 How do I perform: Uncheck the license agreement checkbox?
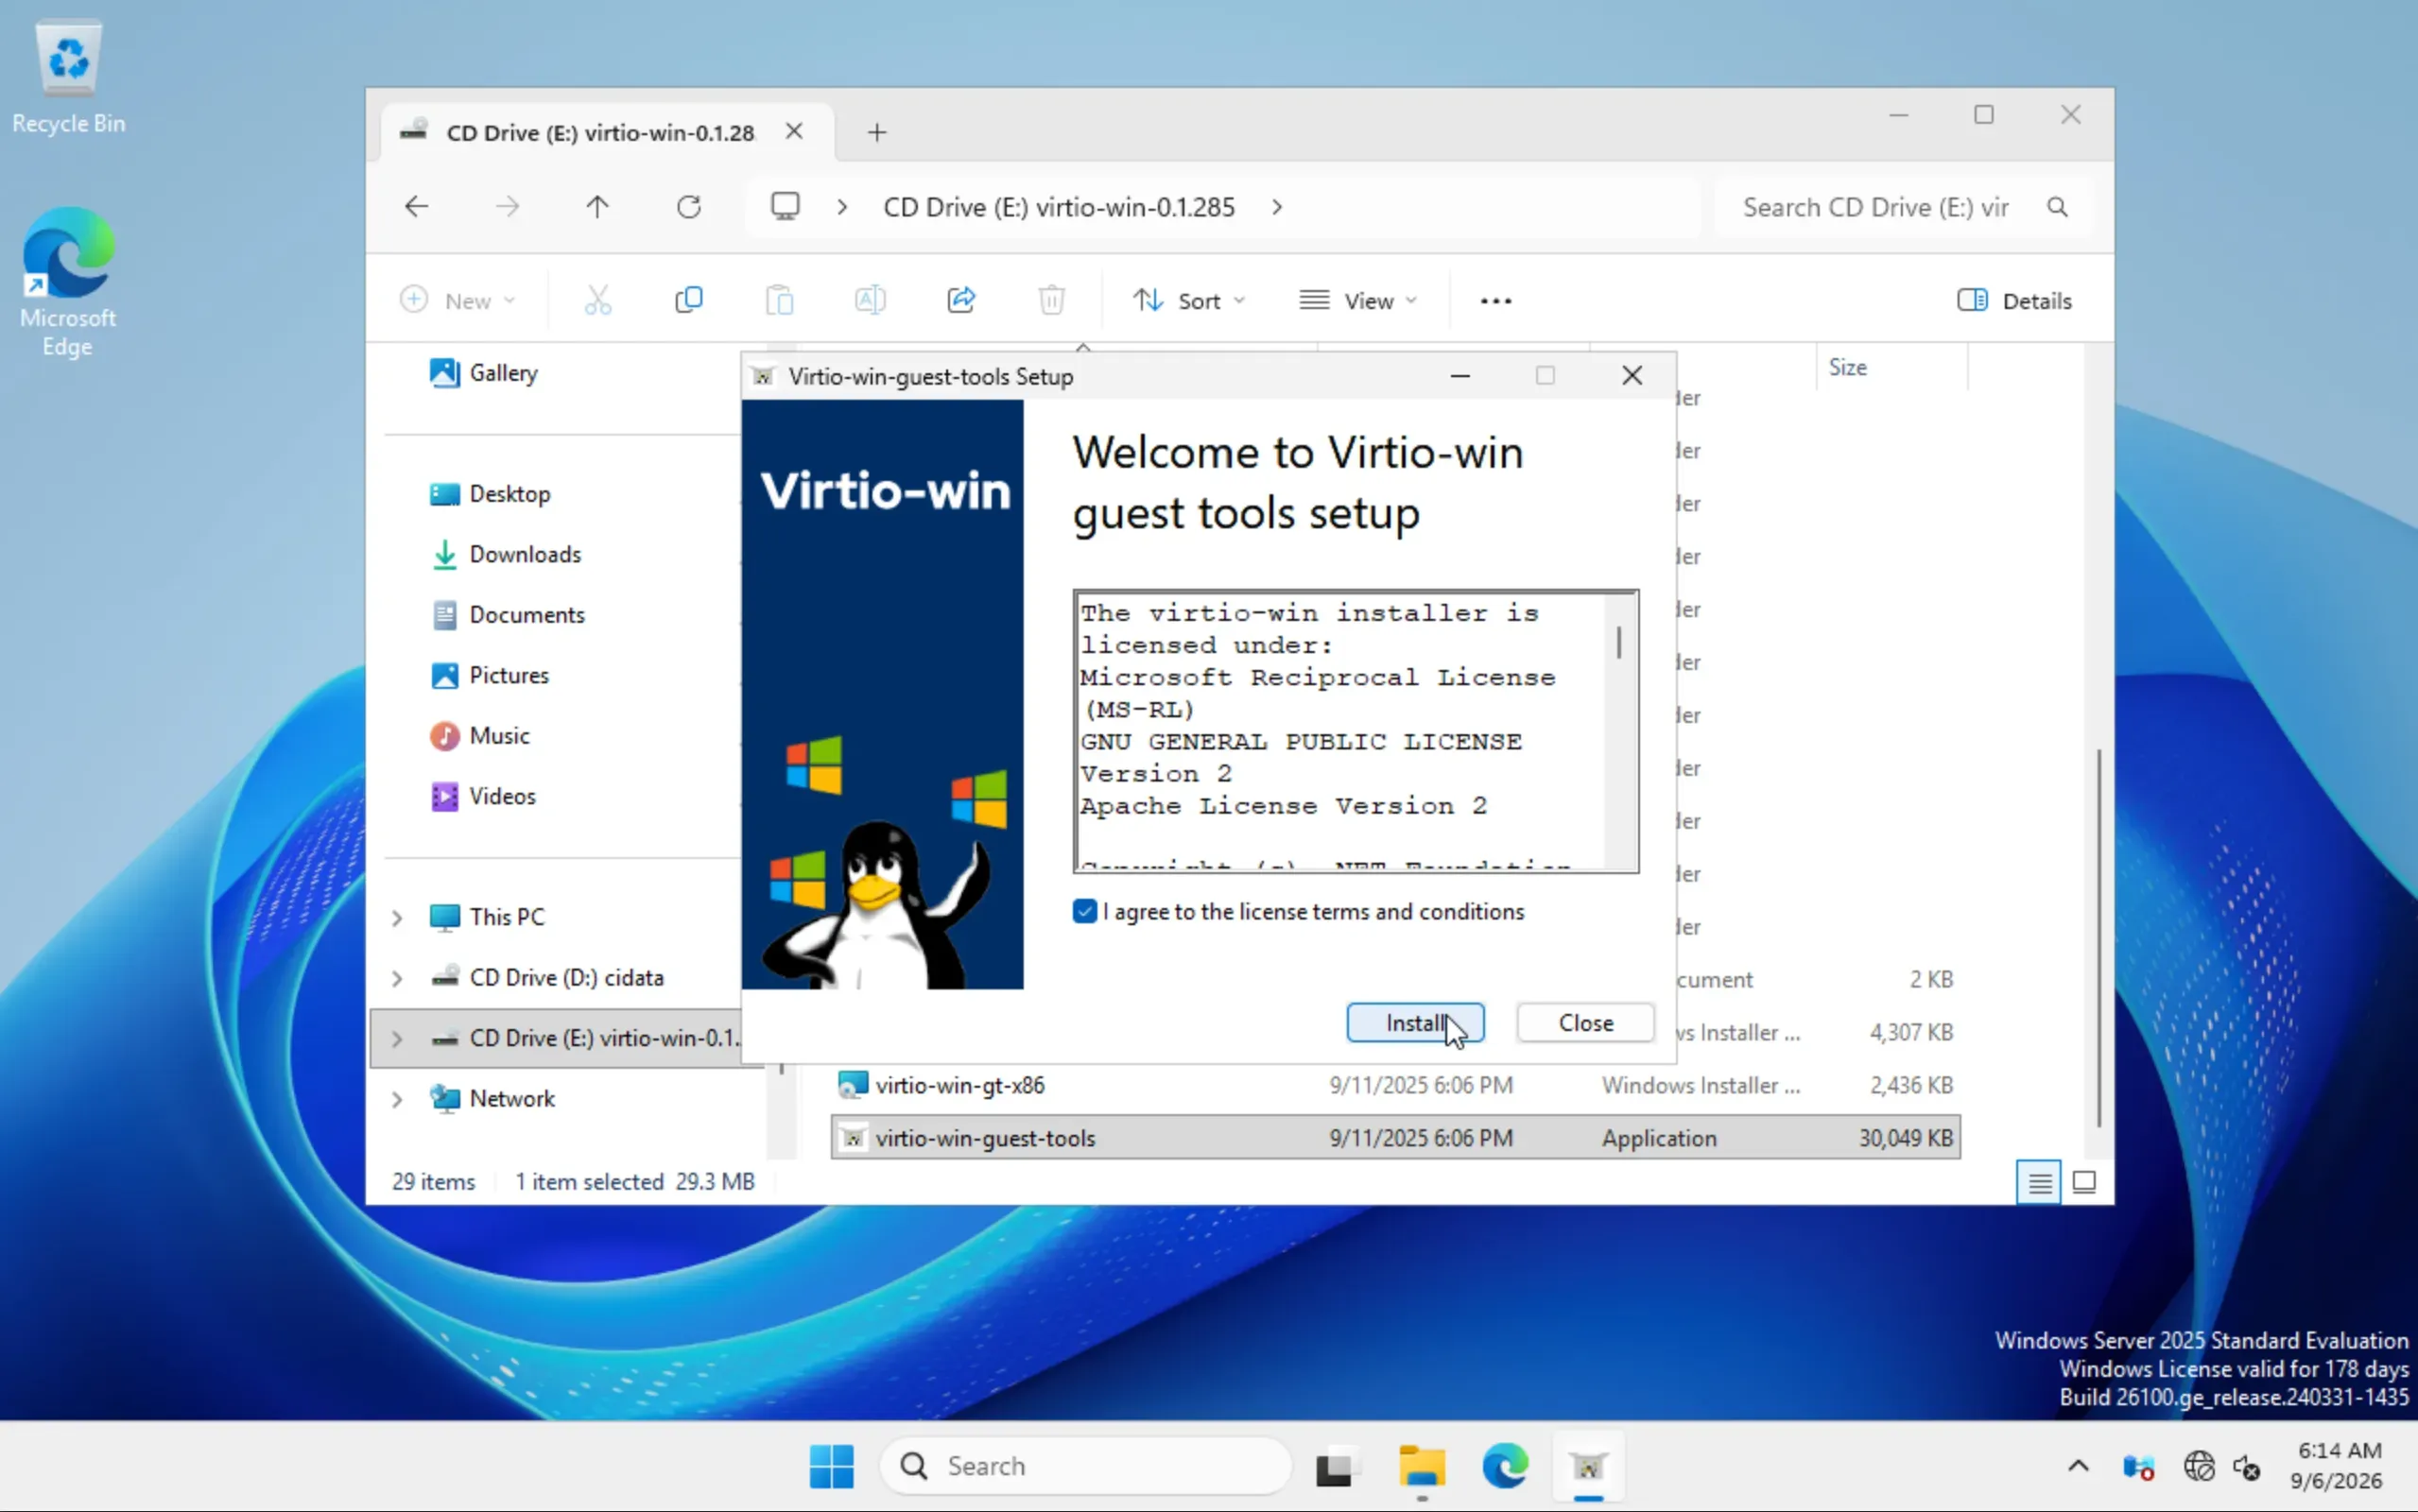click(1084, 911)
